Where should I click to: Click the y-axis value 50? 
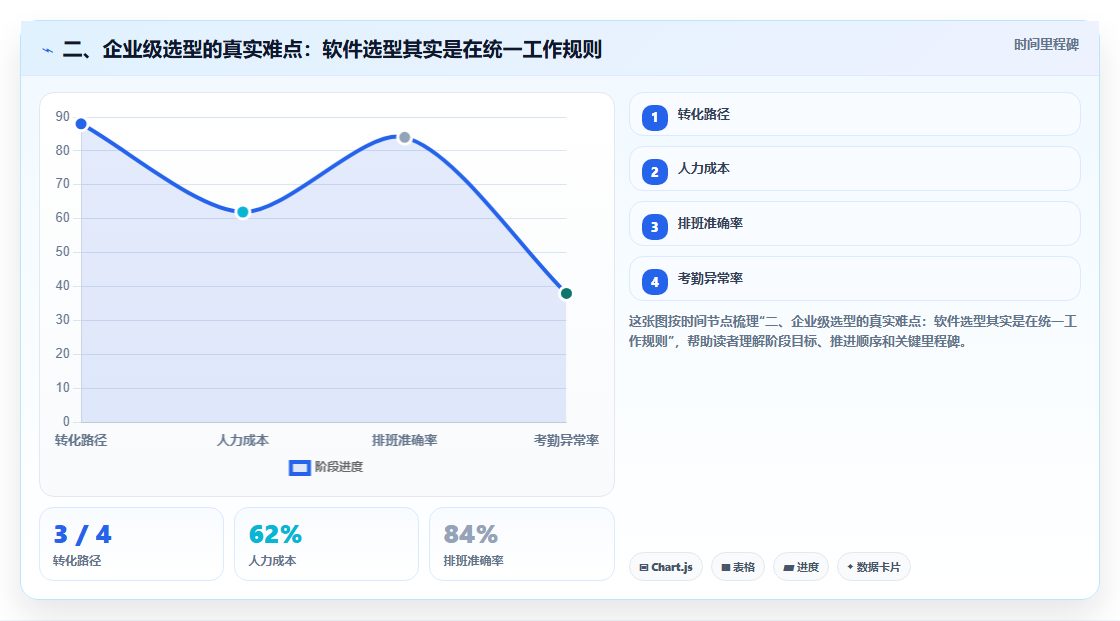click(x=63, y=252)
